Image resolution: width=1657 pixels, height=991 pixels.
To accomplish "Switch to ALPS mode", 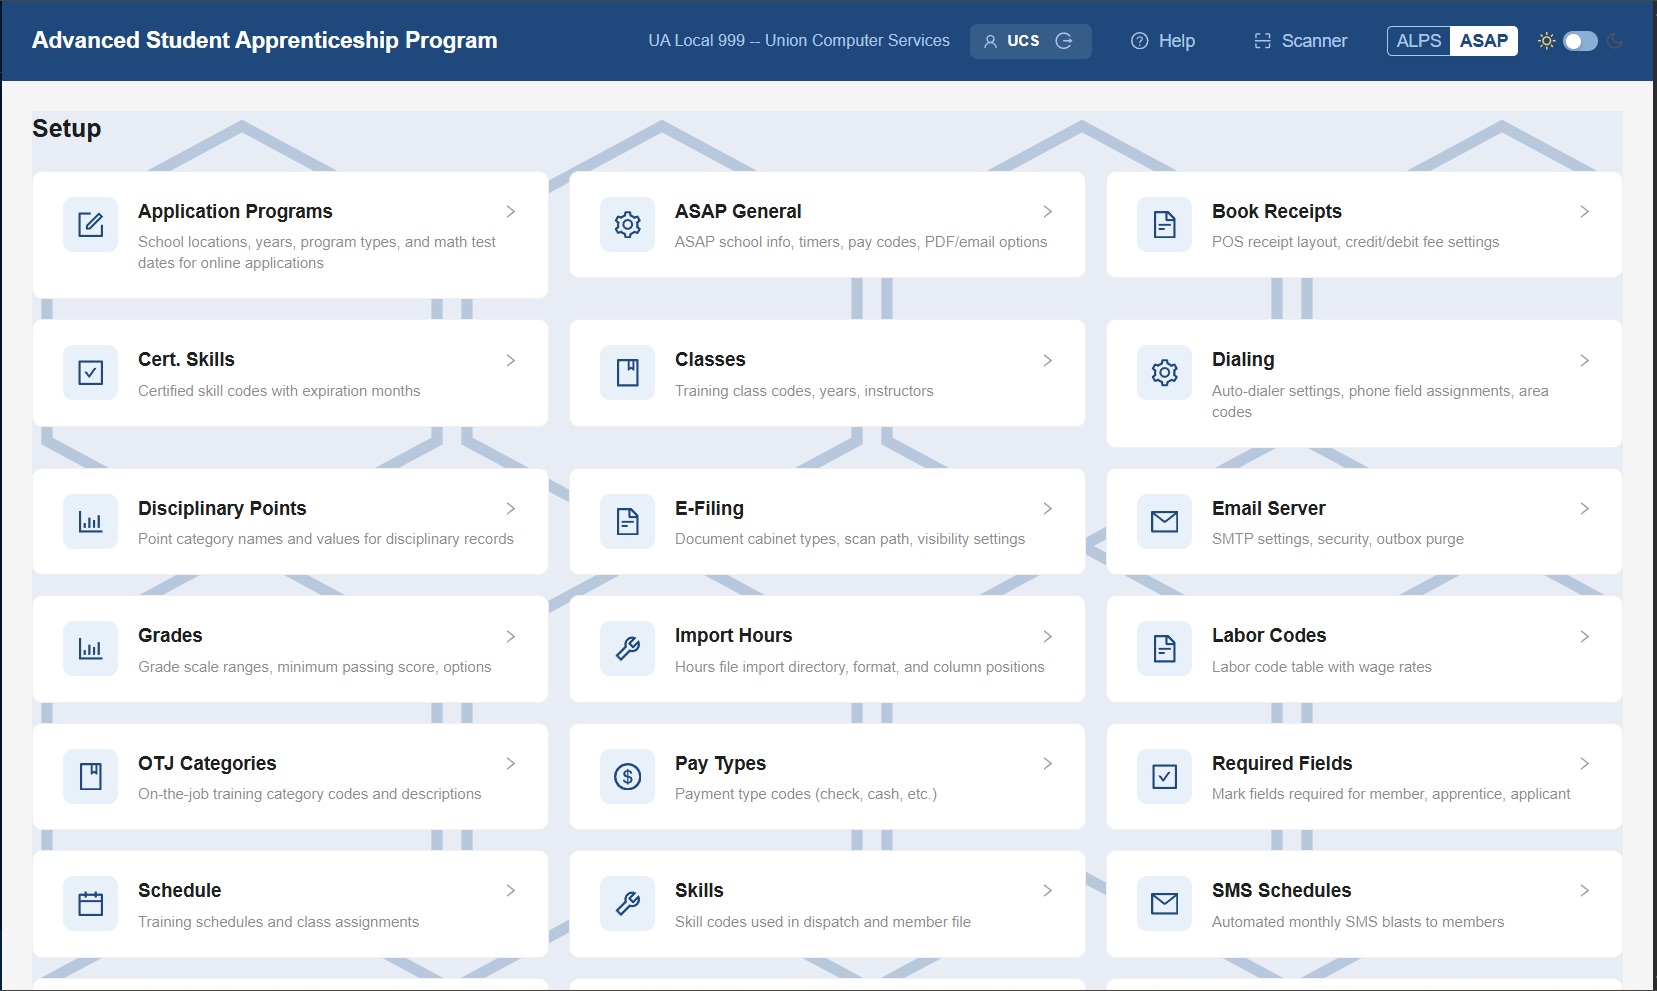I will (x=1419, y=41).
